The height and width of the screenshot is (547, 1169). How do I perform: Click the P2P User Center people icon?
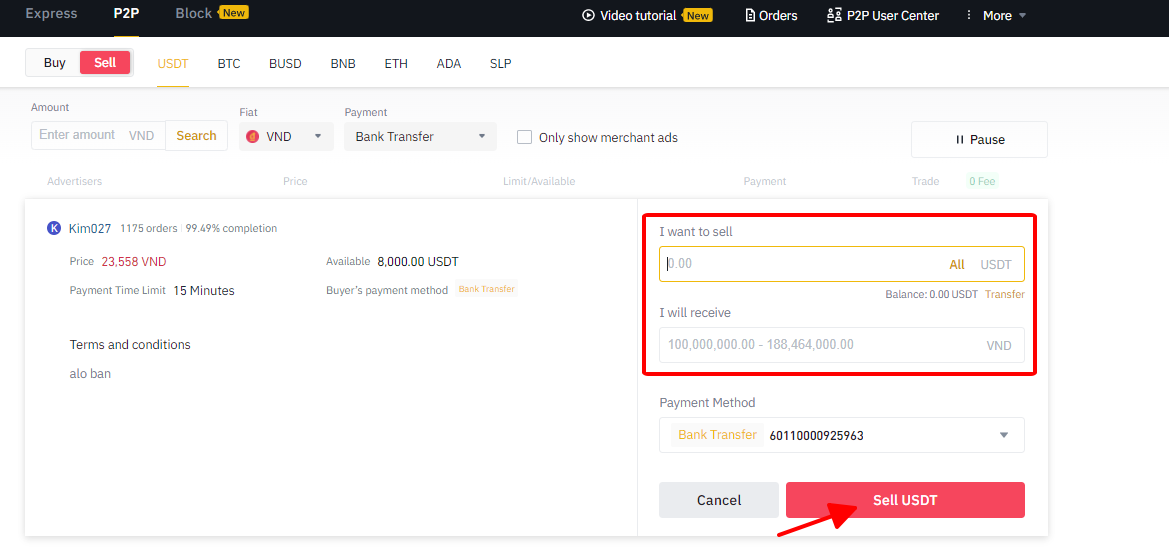click(x=834, y=15)
